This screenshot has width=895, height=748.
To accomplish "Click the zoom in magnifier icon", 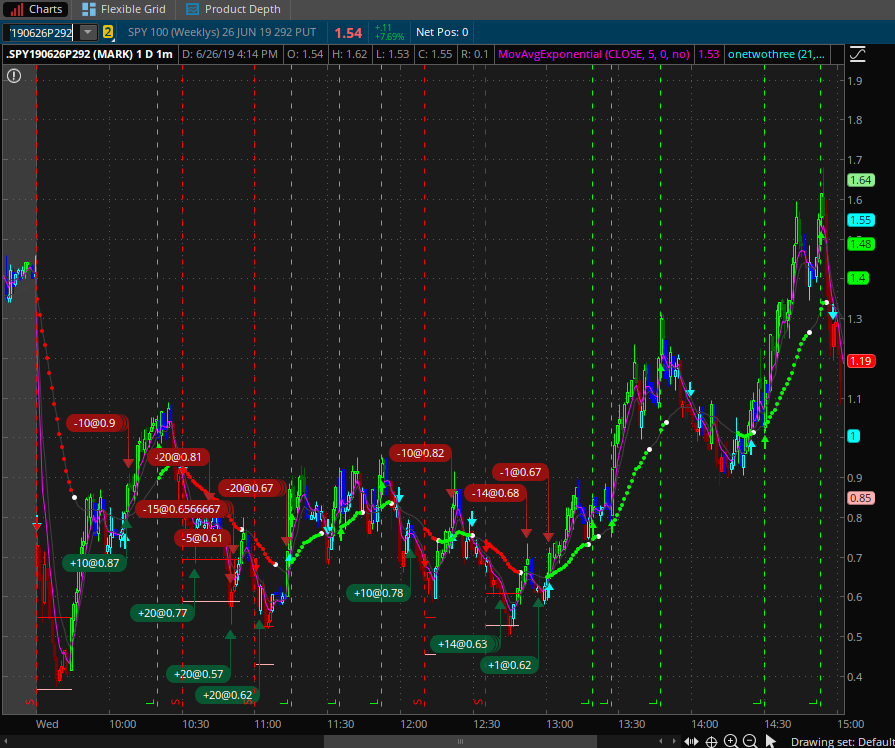I will tap(731, 741).
